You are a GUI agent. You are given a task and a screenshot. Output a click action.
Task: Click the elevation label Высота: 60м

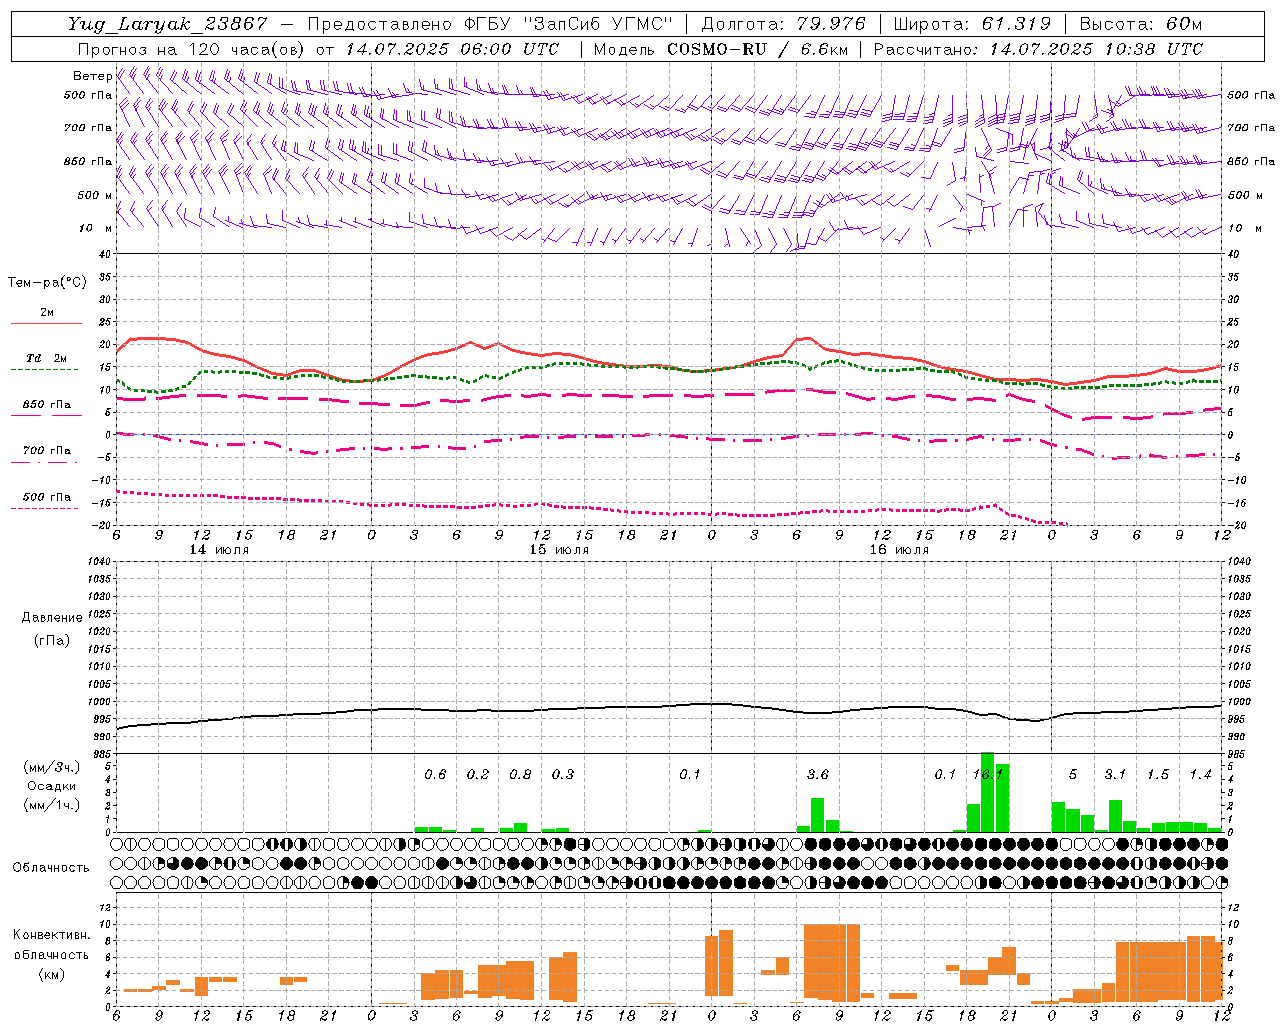click(1140, 24)
